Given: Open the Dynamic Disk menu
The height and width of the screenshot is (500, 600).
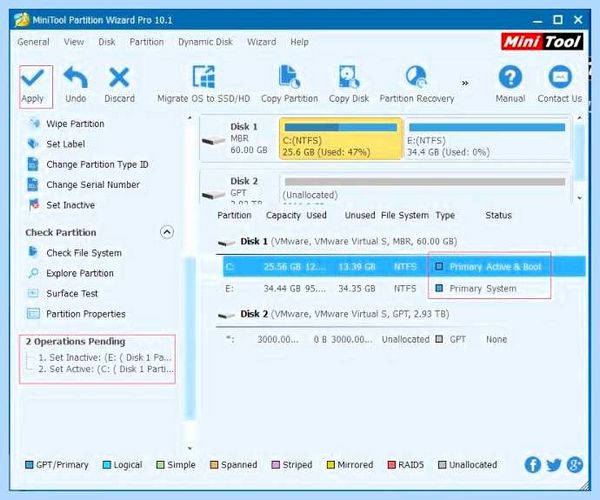Looking at the screenshot, I should tap(205, 42).
